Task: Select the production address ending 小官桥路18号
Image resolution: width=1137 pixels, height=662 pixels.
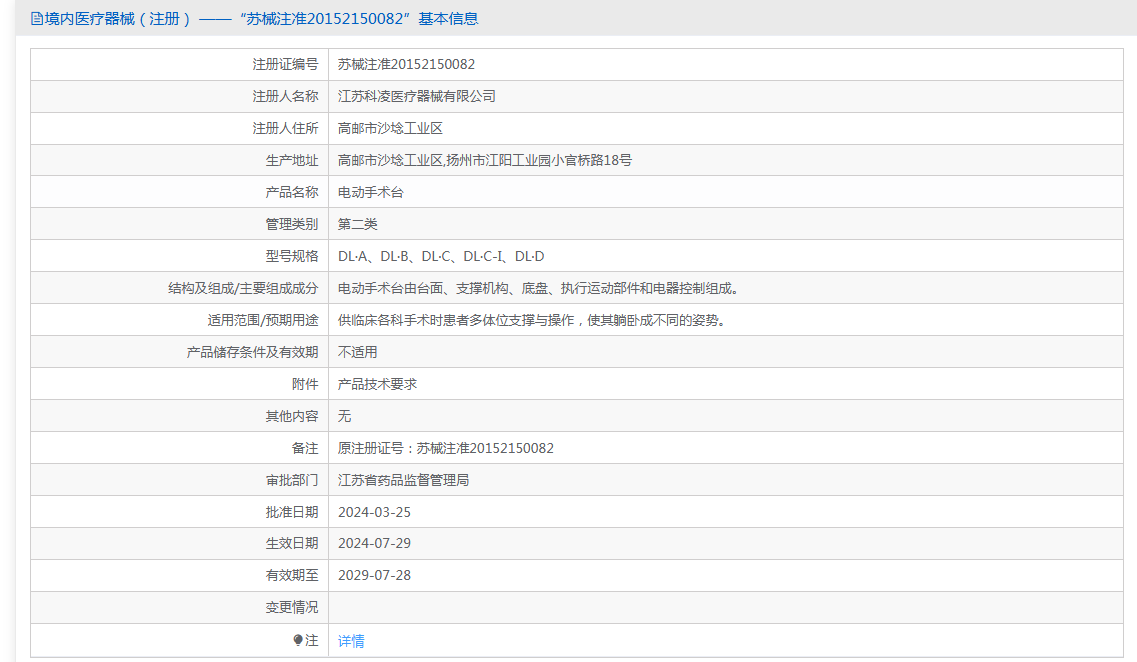Action: click(x=484, y=160)
